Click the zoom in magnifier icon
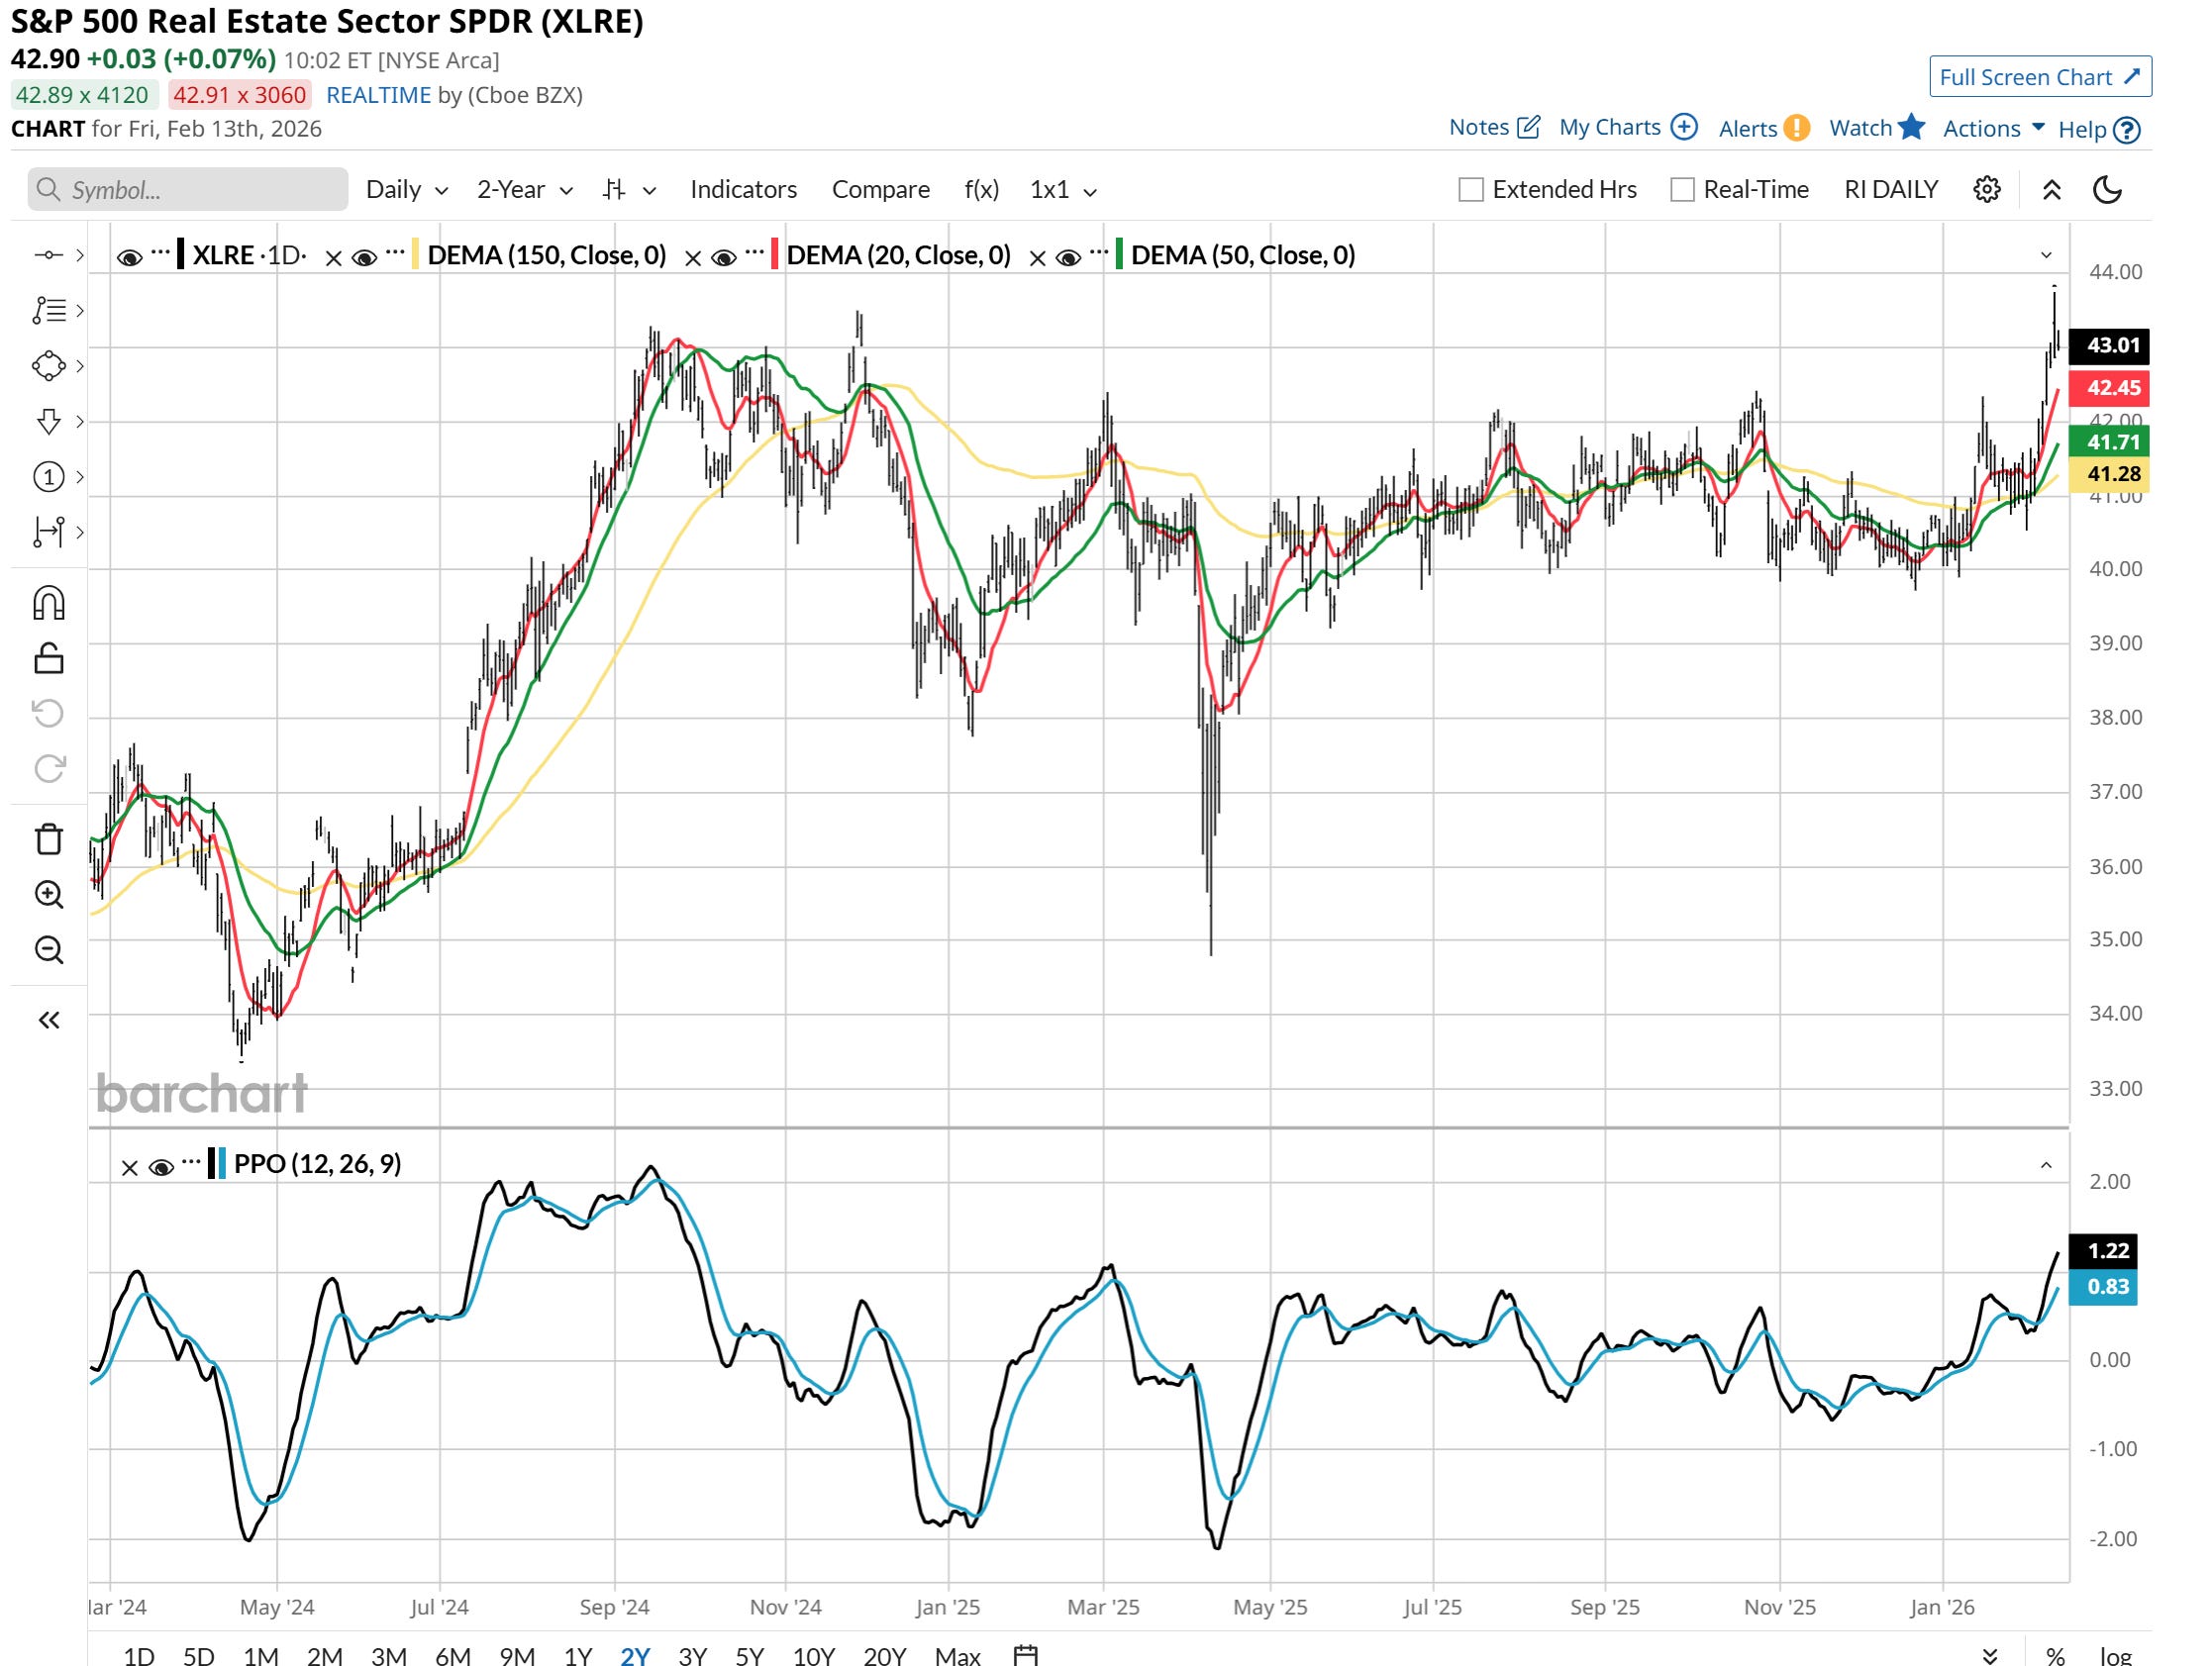This screenshot has width=2212, height=1666. (x=48, y=894)
